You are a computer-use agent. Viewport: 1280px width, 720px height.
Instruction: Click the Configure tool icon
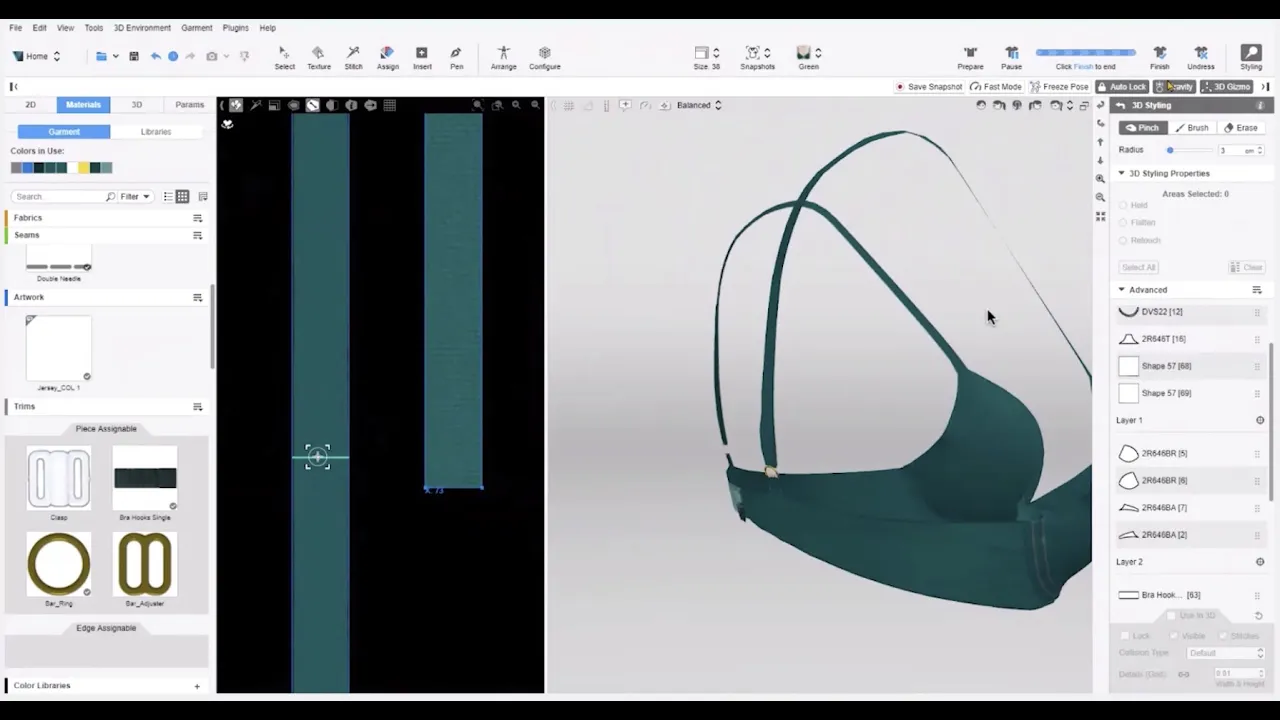(544, 57)
